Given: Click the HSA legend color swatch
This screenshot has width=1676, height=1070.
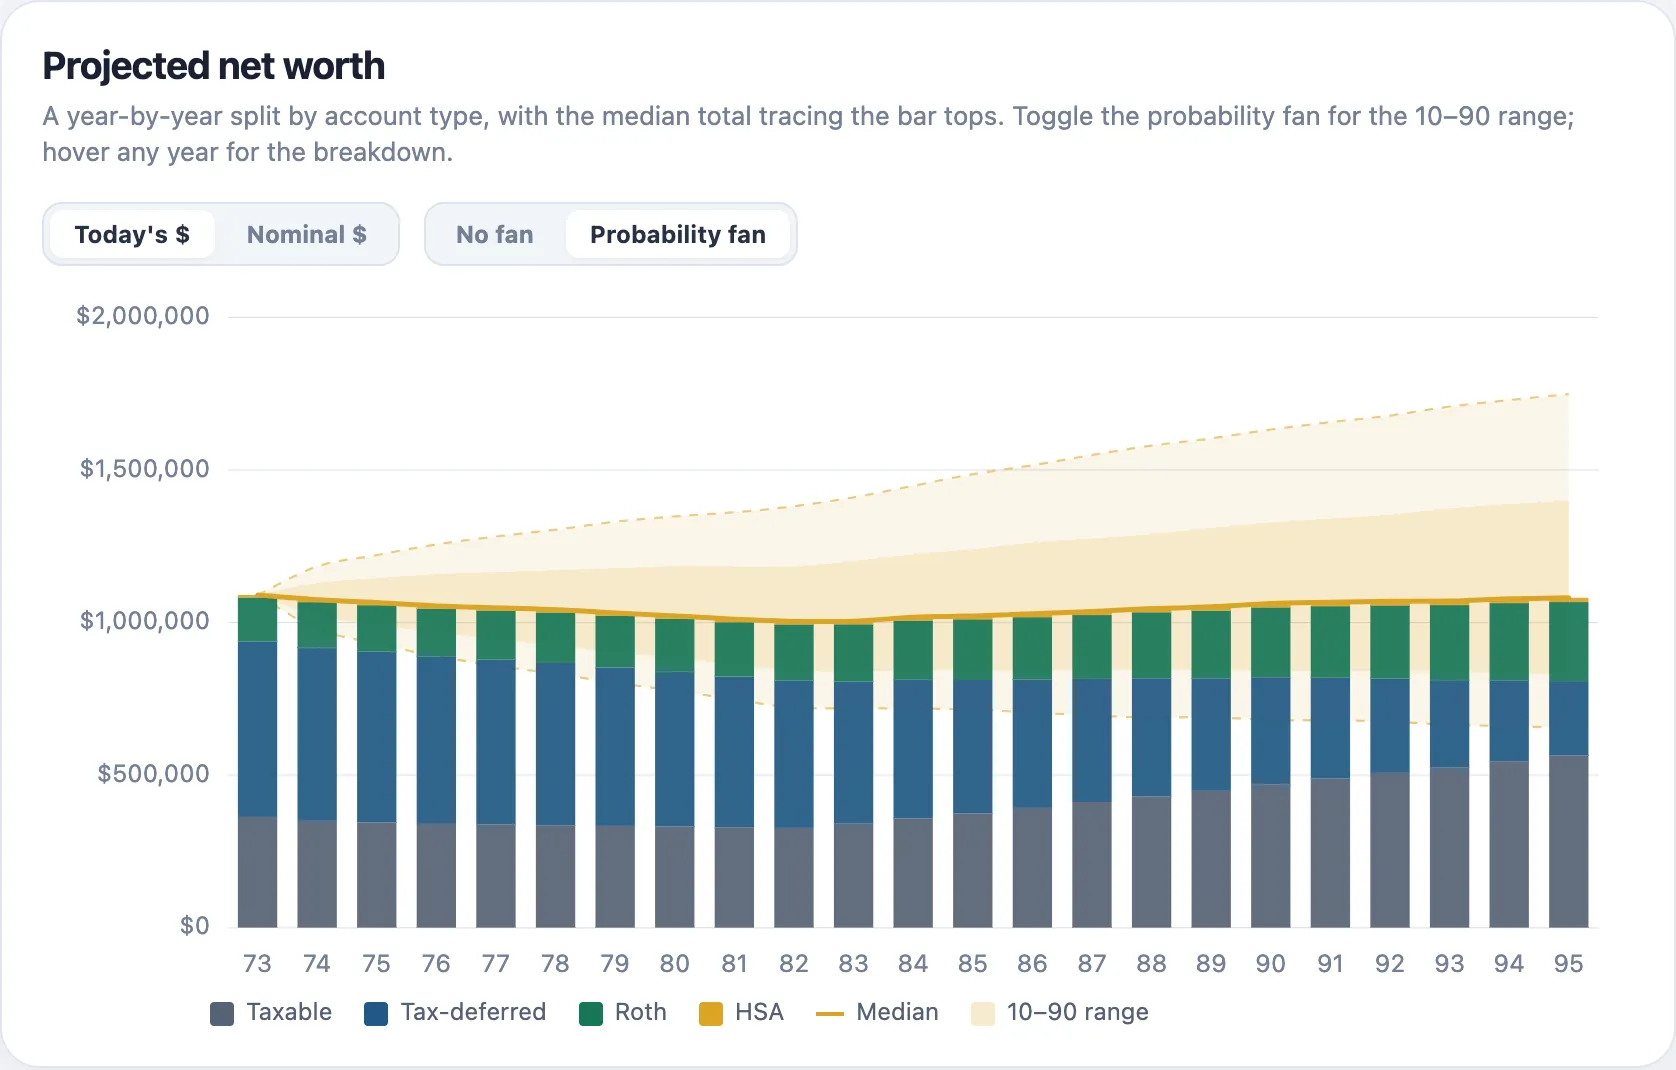Looking at the screenshot, I should pos(711,1014).
